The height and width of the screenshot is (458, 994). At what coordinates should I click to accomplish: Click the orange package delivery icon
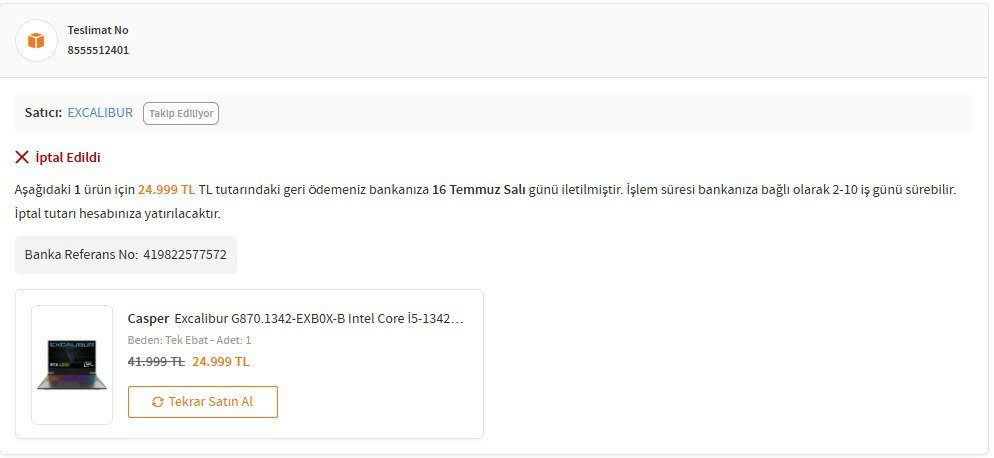pyautogui.click(x=36, y=40)
